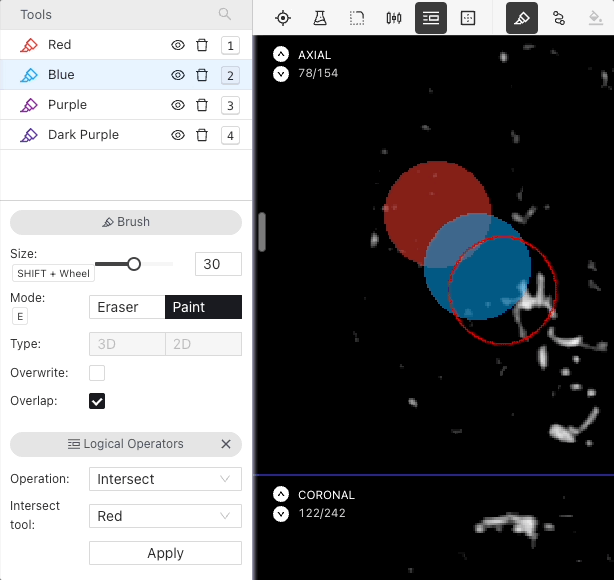The image size is (614, 580).
Task: Switch brush mode to Eraser
Action: pos(127,307)
